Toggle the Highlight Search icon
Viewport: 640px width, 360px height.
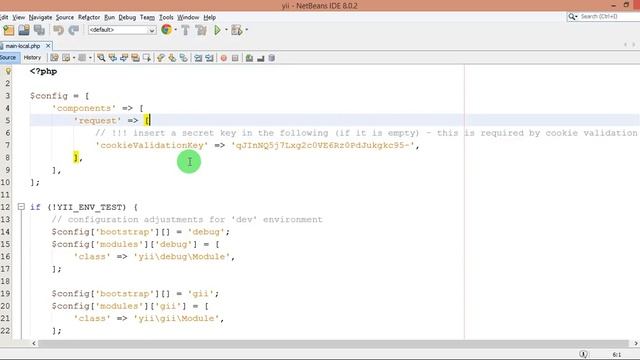(x=135, y=58)
